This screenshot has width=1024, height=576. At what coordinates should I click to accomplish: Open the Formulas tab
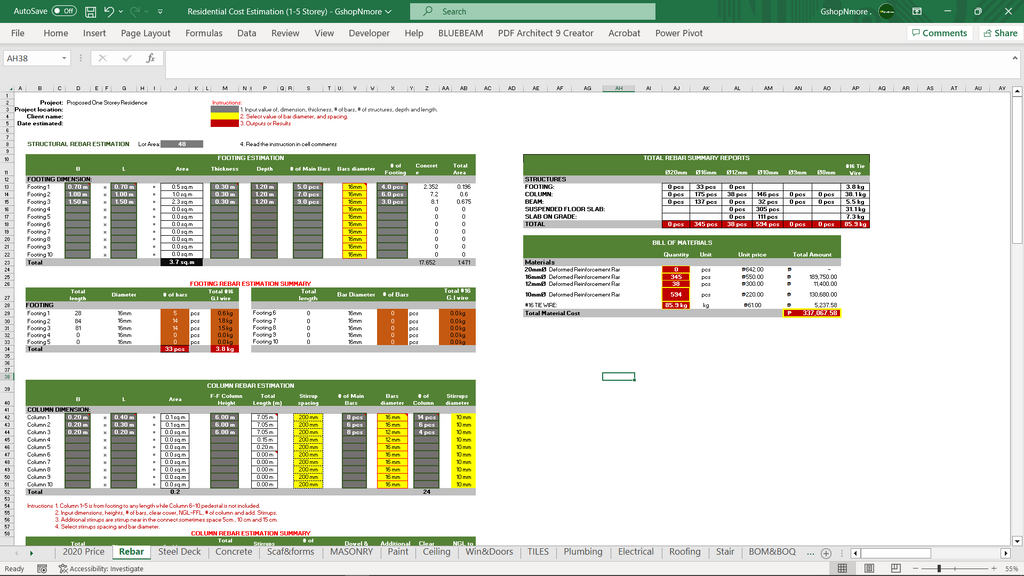[203, 33]
